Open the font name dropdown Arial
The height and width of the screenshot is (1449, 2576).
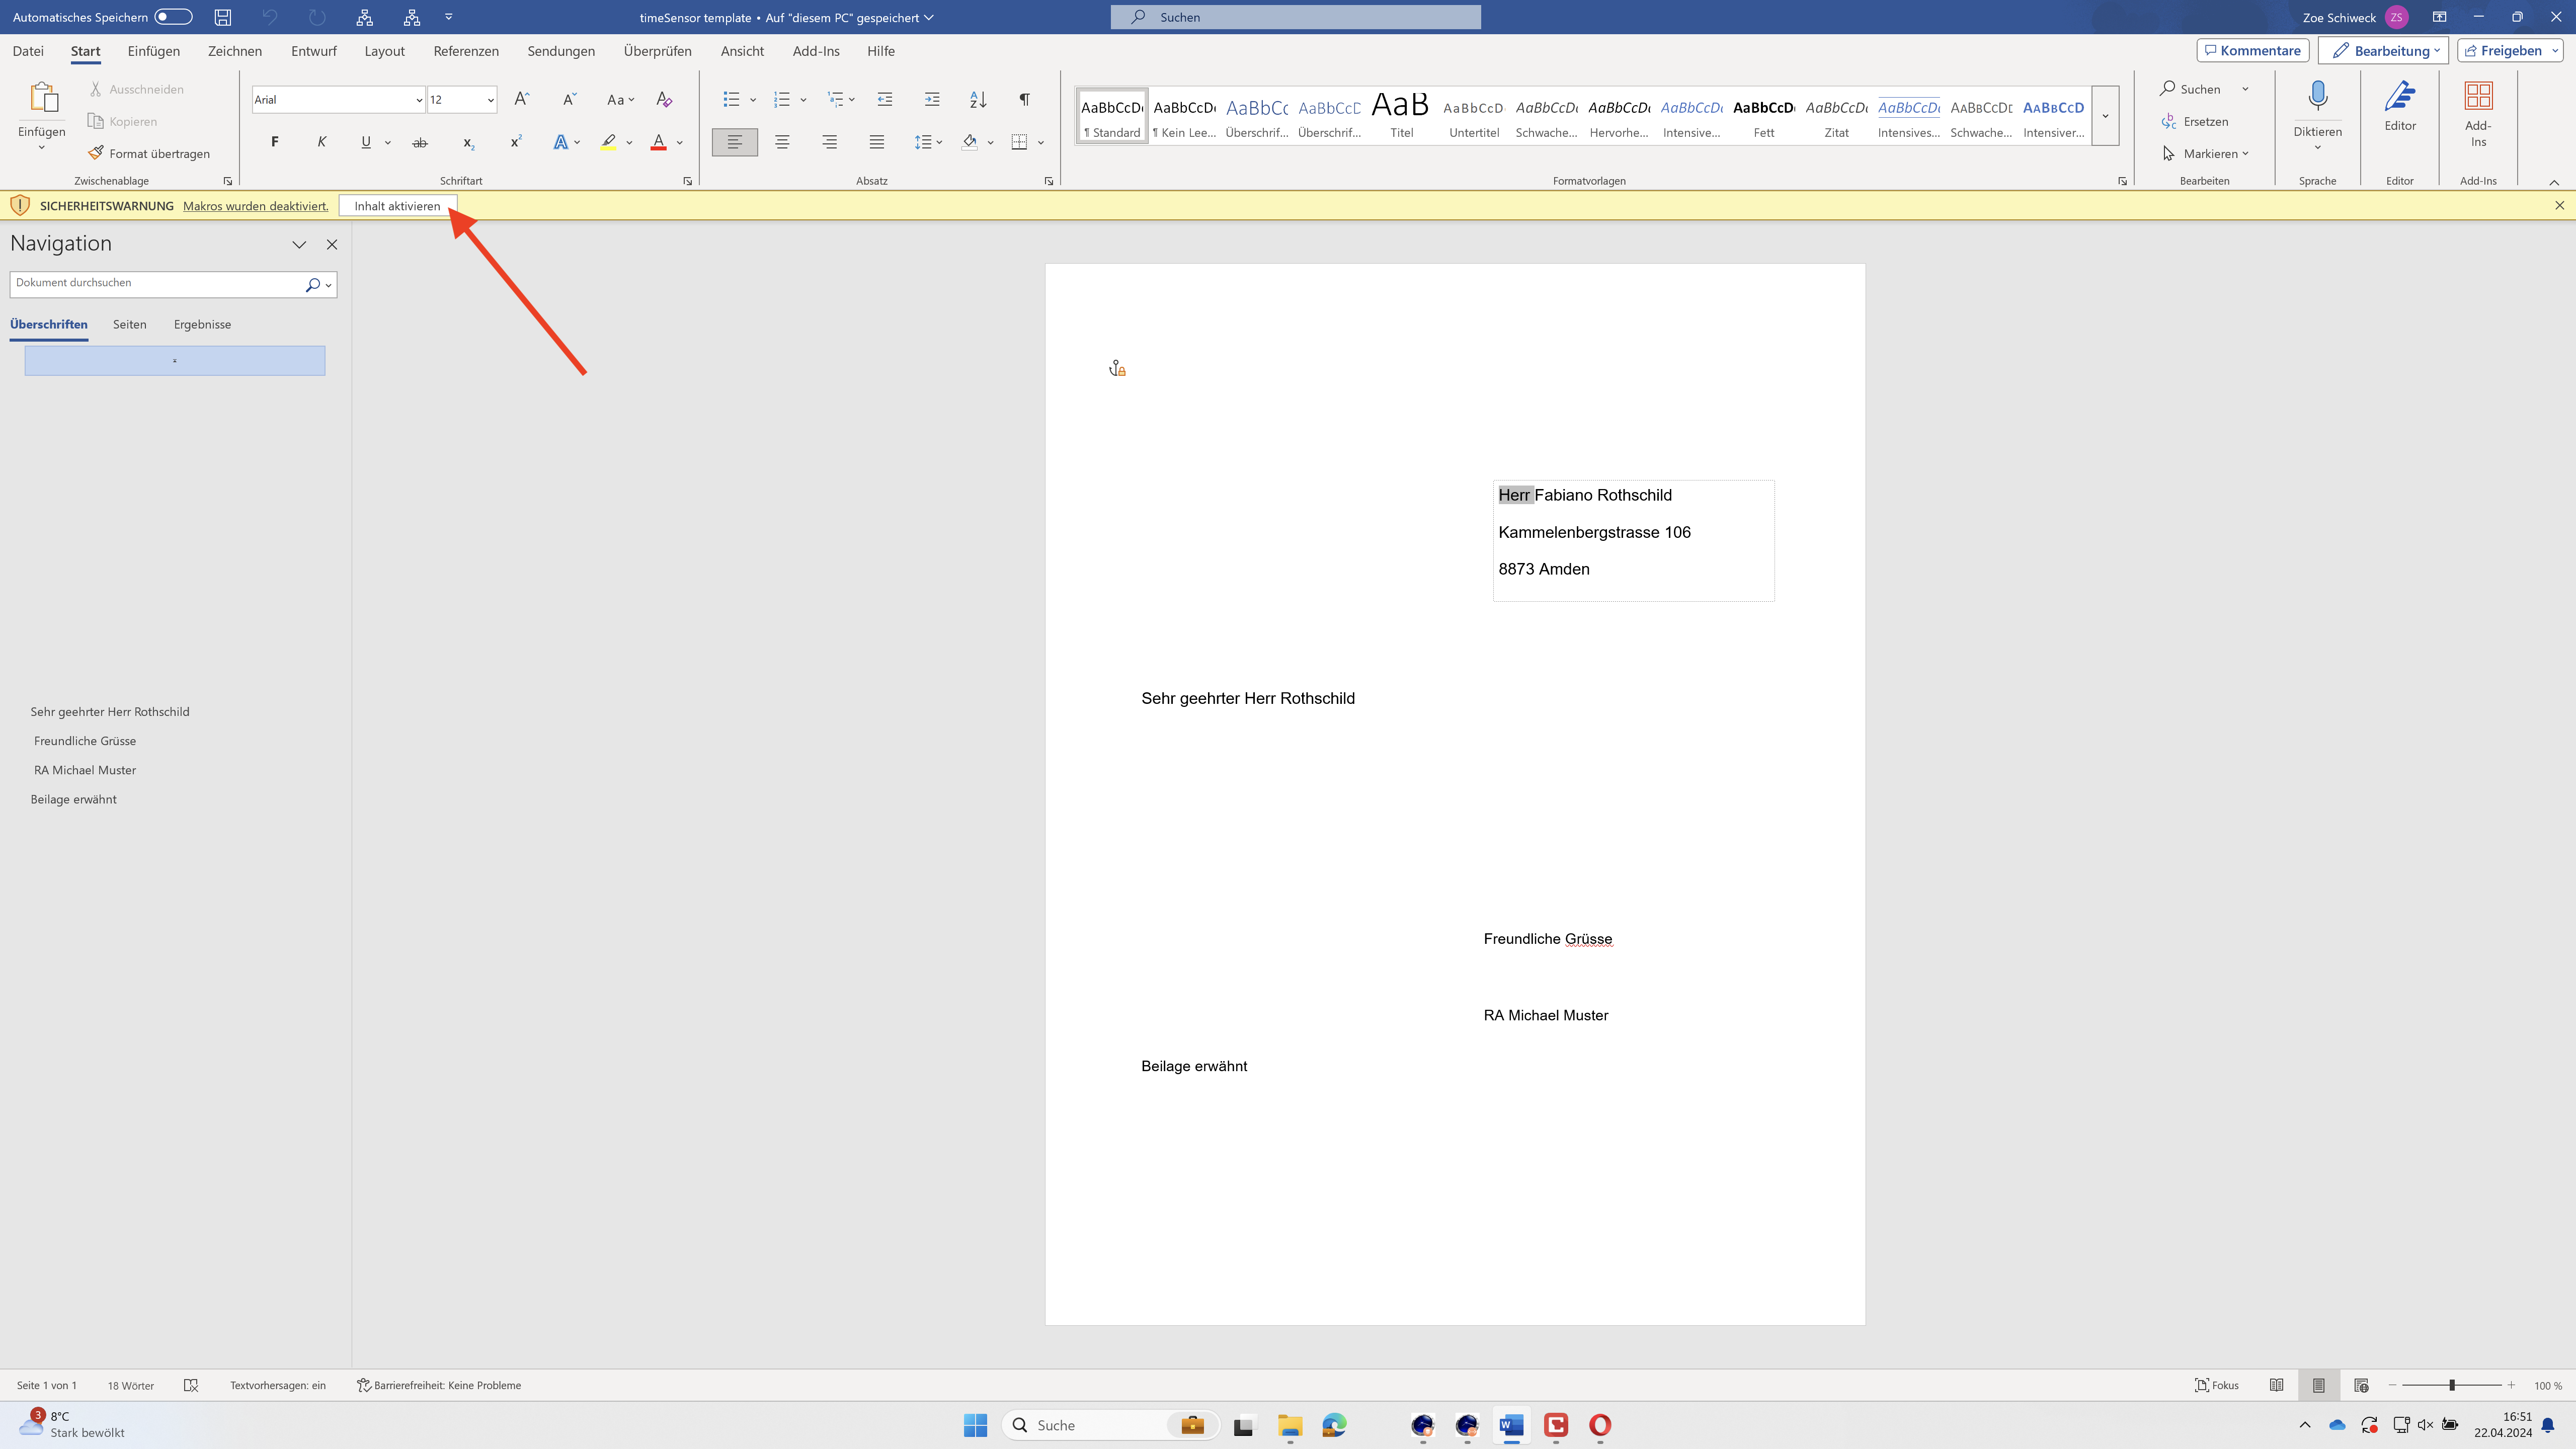419,99
